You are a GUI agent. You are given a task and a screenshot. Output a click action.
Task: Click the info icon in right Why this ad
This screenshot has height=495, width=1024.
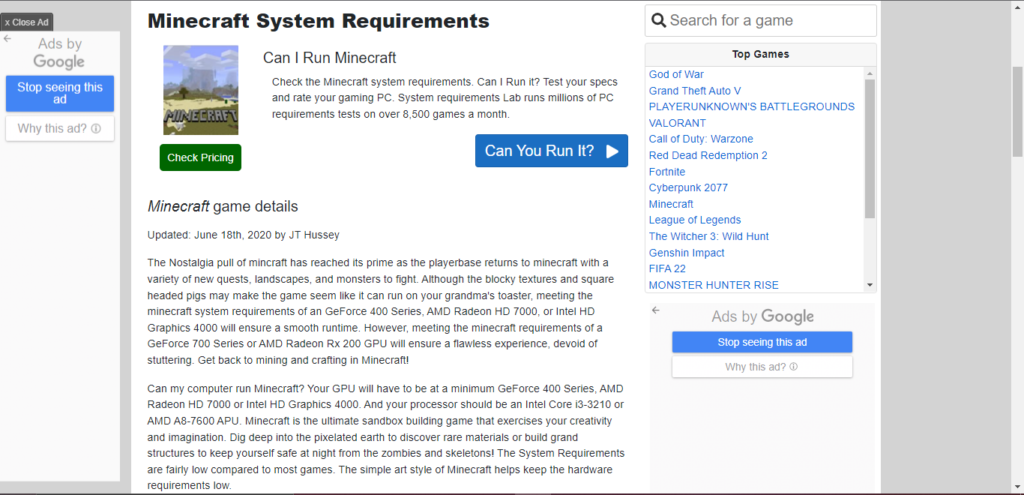click(x=793, y=367)
